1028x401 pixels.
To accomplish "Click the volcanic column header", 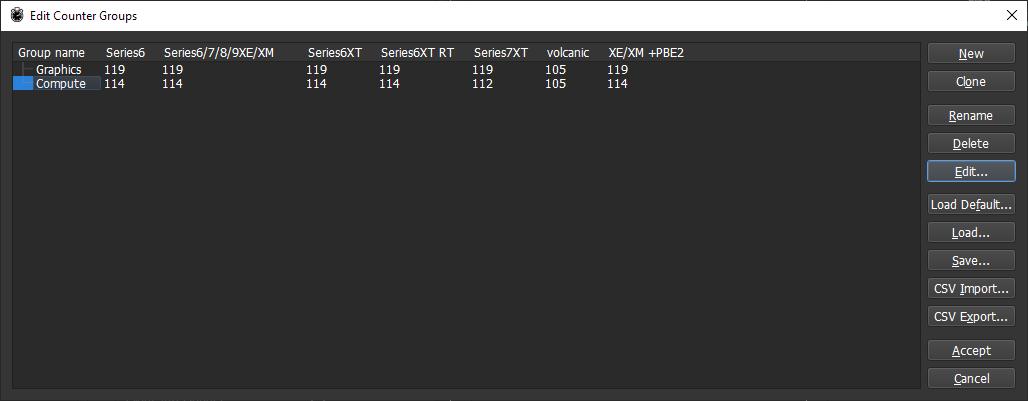I will coord(570,52).
